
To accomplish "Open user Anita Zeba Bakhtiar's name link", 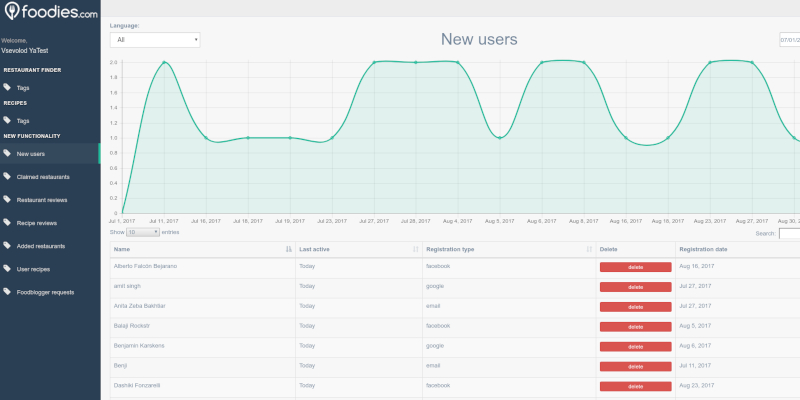I will [x=139, y=305].
